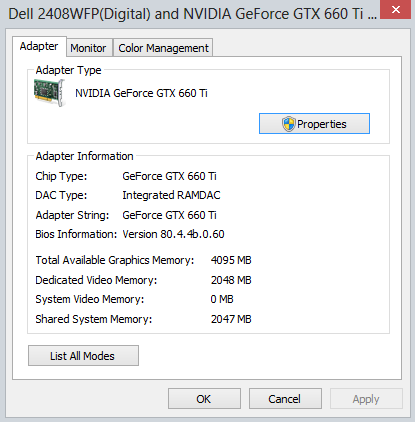
Task: Click the UAC shield icon on Properties
Action: pos(289,124)
